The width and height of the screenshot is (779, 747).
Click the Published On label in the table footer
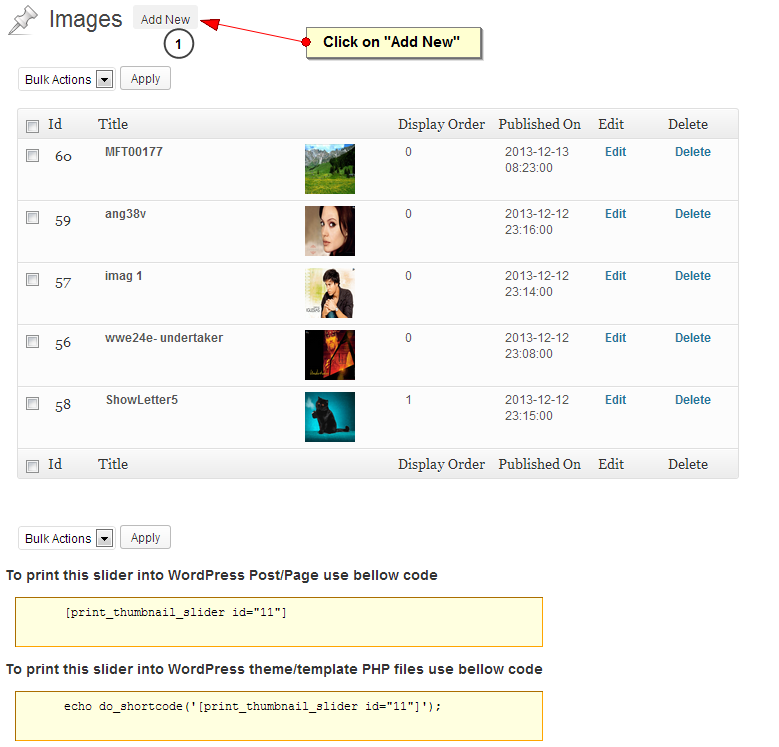coord(540,464)
